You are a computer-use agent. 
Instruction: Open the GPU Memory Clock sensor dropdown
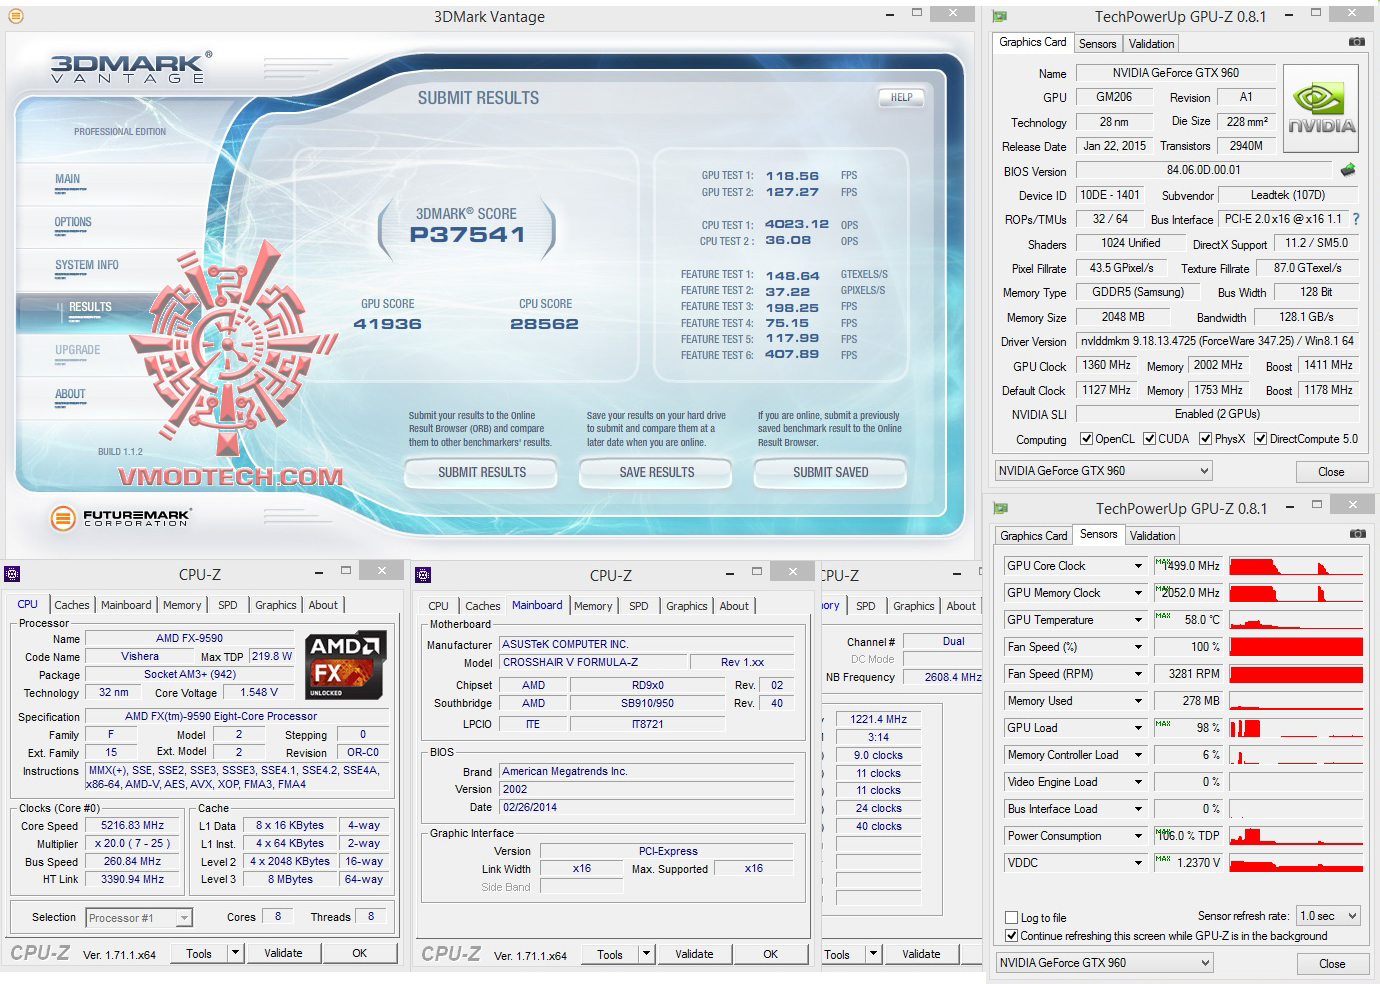coord(1138,593)
